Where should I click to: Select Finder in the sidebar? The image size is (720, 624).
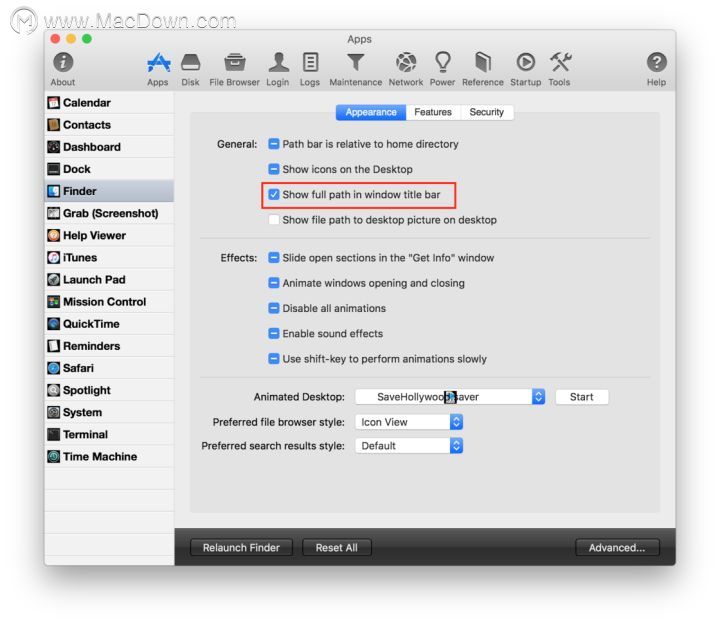pyautogui.click(x=109, y=191)
